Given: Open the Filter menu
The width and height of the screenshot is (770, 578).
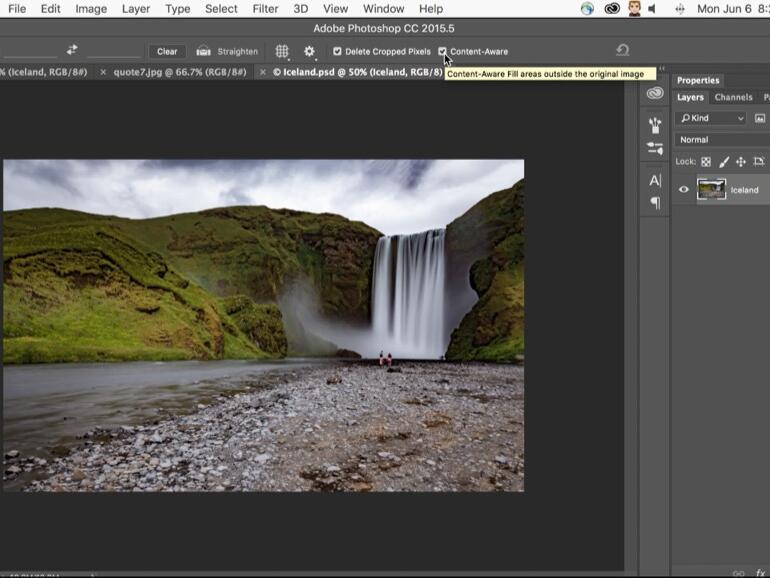Looking at the screenshot, I should (265, 9).
